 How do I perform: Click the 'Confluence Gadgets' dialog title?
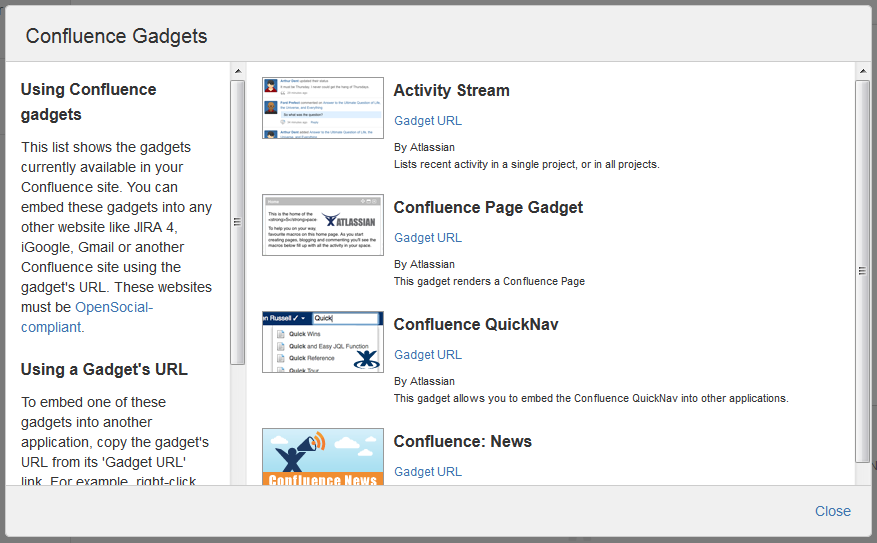click(116, 36)
